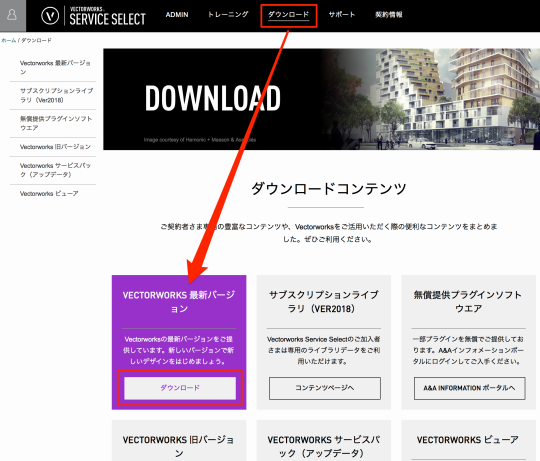Viewport: 540px width, 461px height.
Task: Select the VECTORWORKS 旧バージョン card title
Action: click(178, 446)
